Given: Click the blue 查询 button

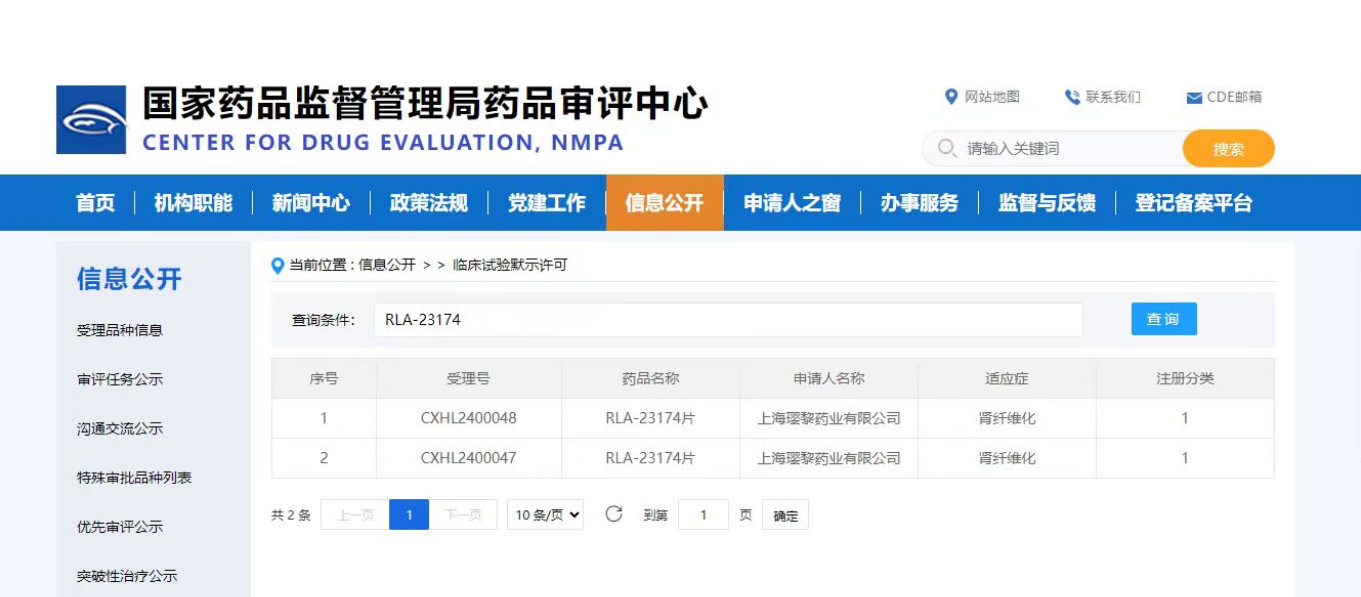Looking at the screenshot, I should pos(1164,319).
